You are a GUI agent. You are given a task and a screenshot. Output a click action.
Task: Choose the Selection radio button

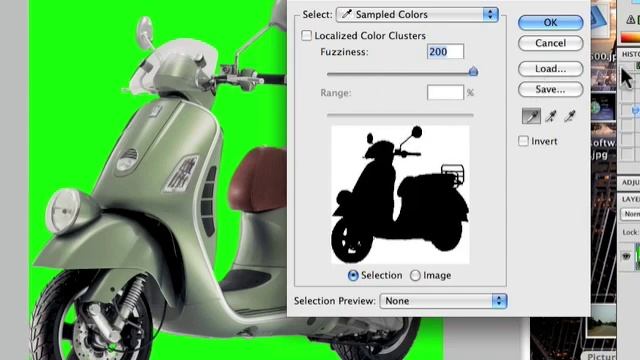point(353,276)
